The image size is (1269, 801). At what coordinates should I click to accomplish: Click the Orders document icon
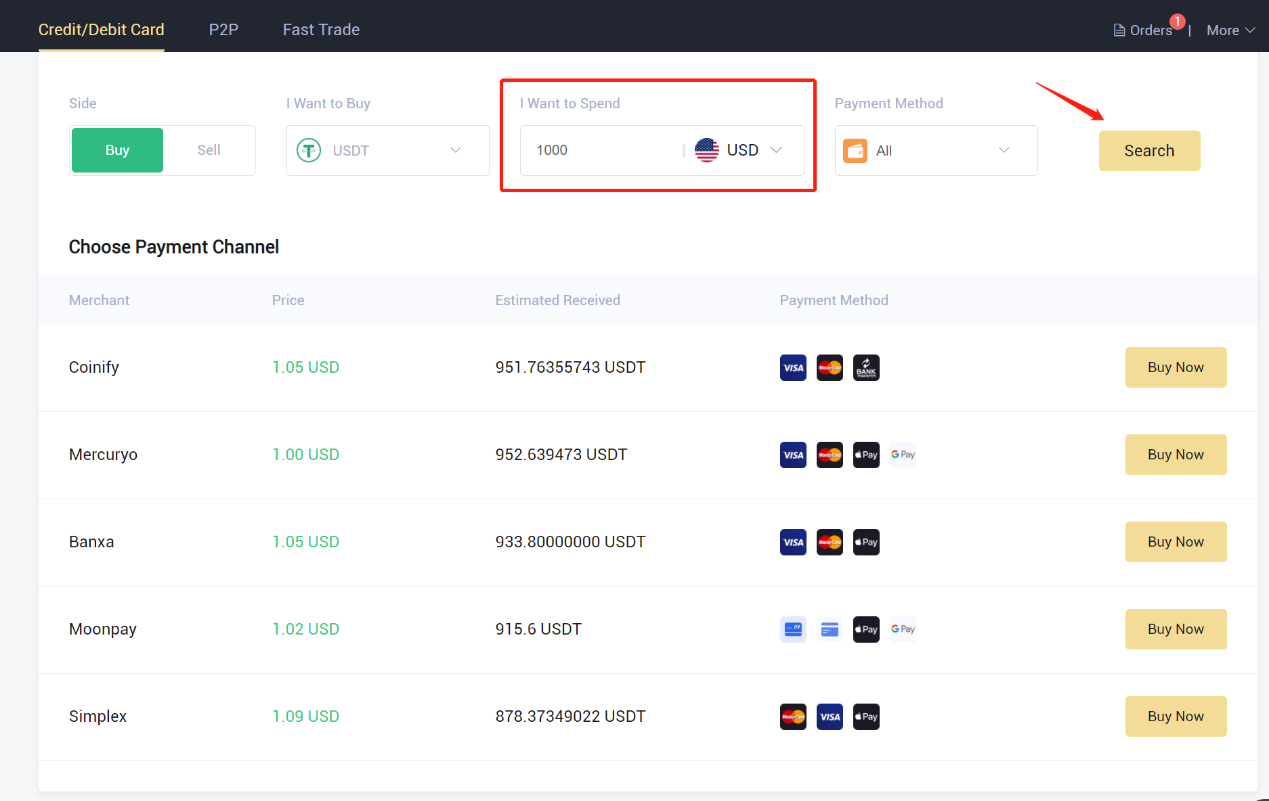click(1117, 29)
